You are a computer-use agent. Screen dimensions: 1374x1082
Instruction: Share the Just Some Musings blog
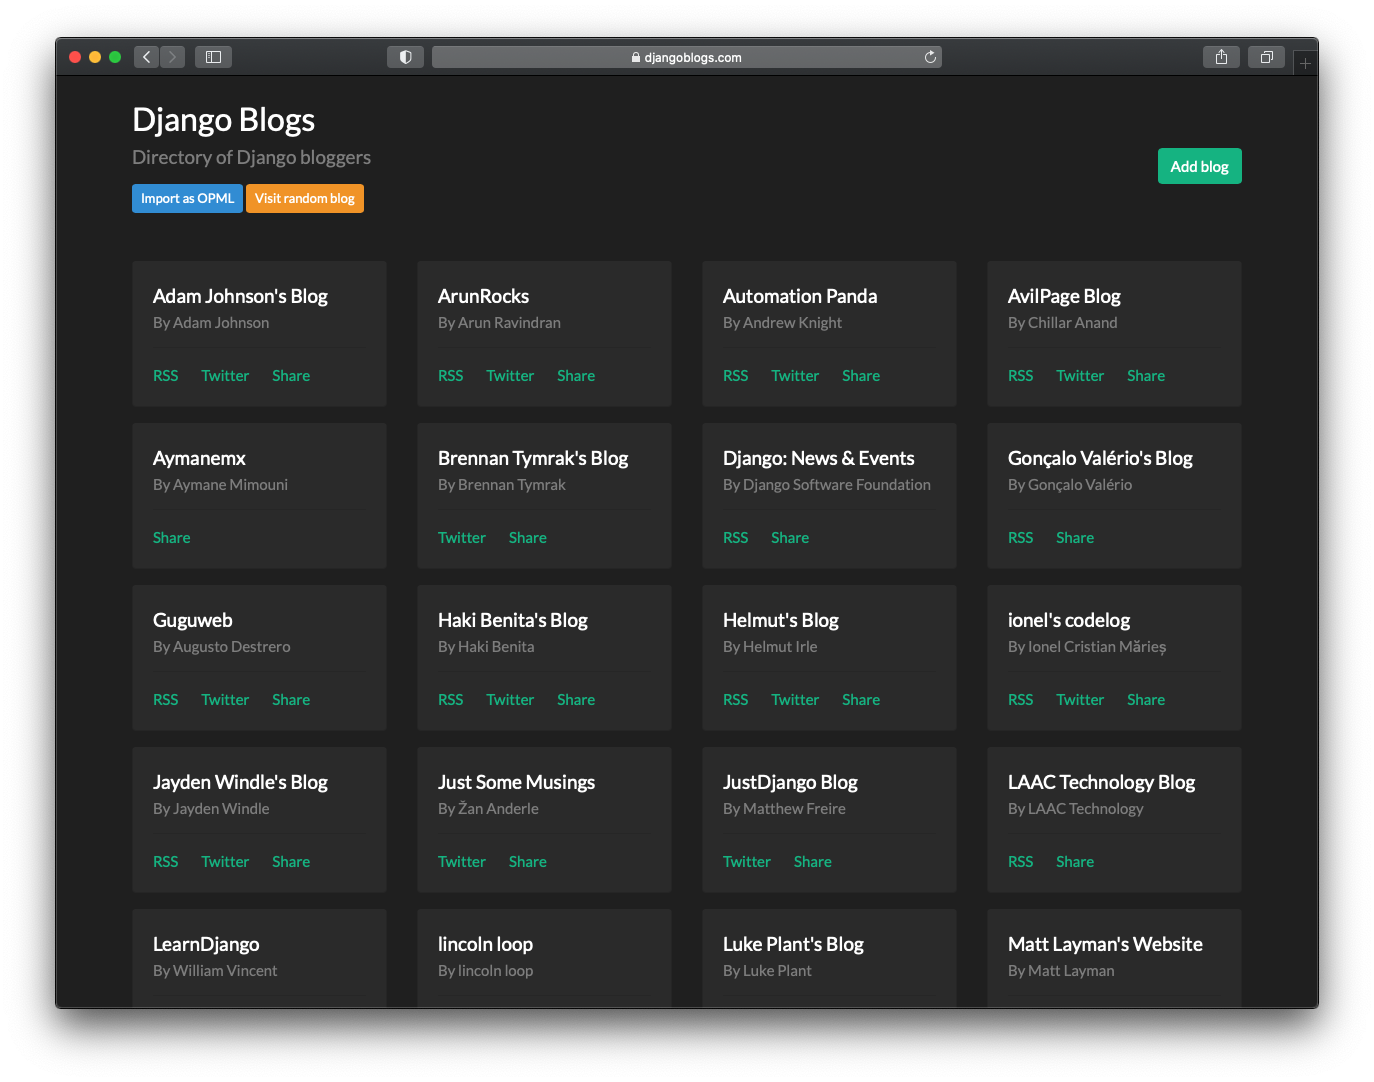528,862
